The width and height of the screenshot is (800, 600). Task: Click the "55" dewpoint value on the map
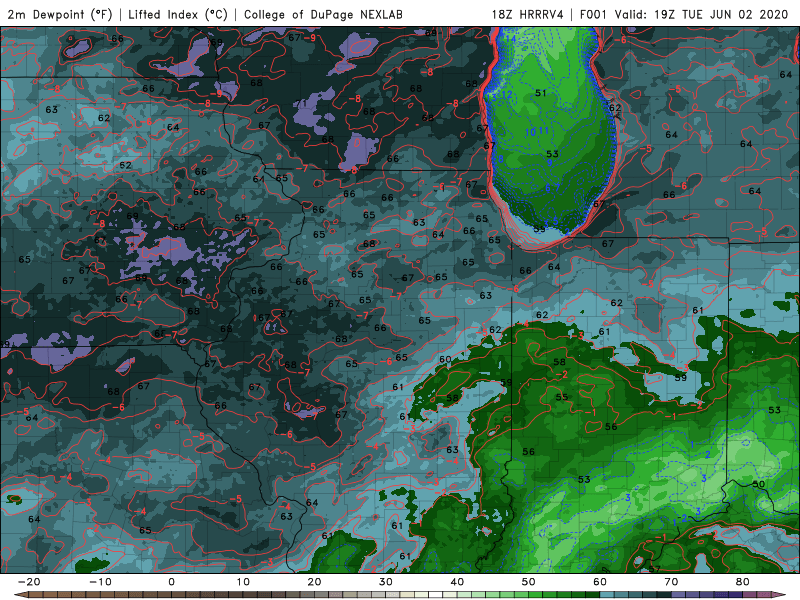pyautogui.click(x=562, y=397)
